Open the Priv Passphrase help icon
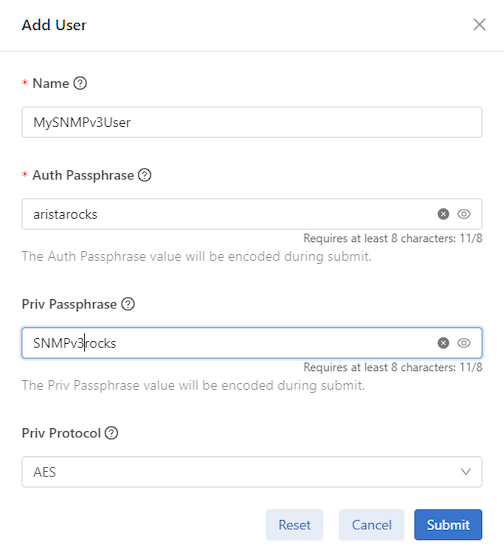504x554 pixels. pyautogui.click(x=128, y=304)
